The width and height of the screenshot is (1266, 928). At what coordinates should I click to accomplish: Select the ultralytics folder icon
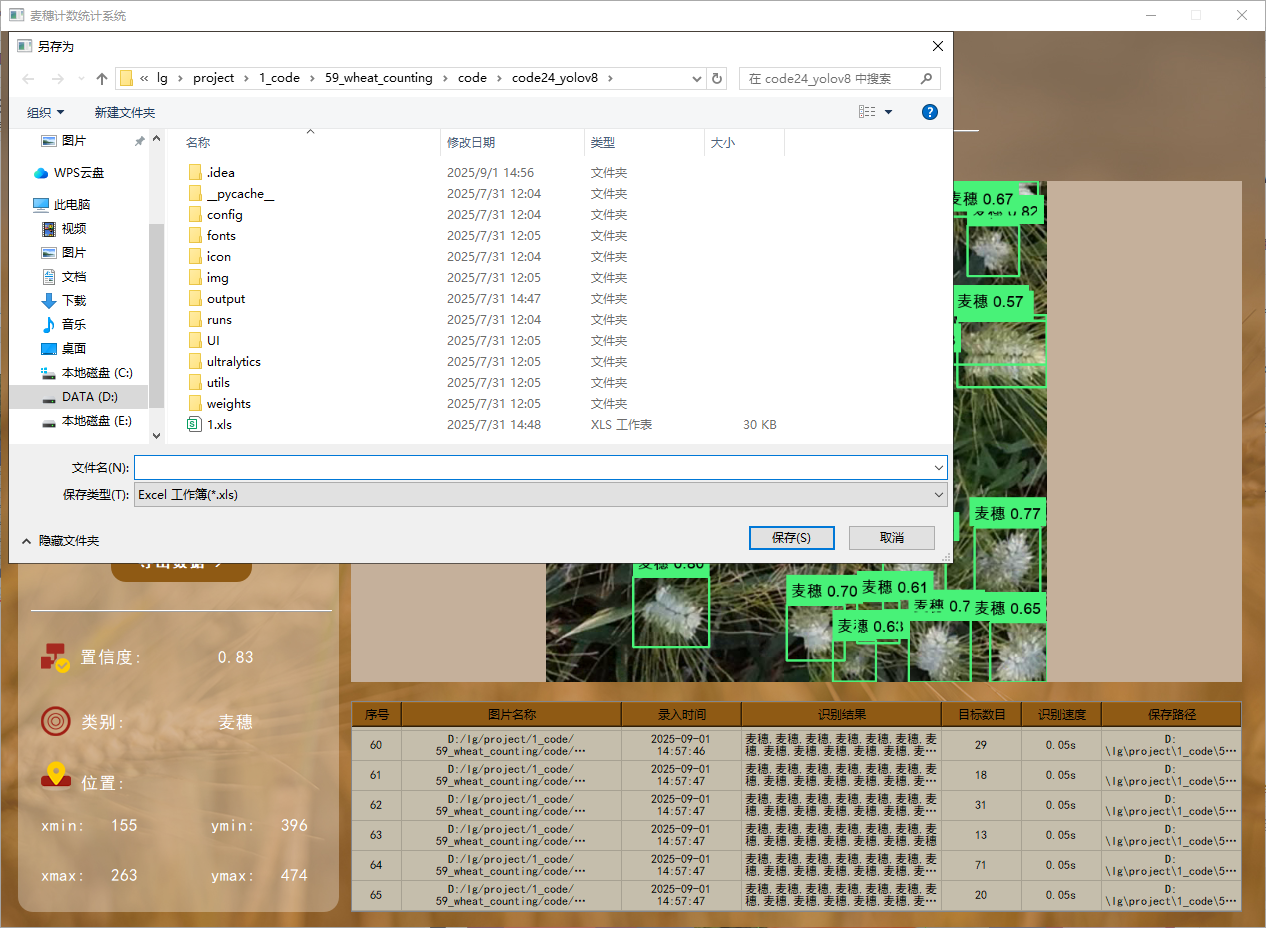(195, 362)
